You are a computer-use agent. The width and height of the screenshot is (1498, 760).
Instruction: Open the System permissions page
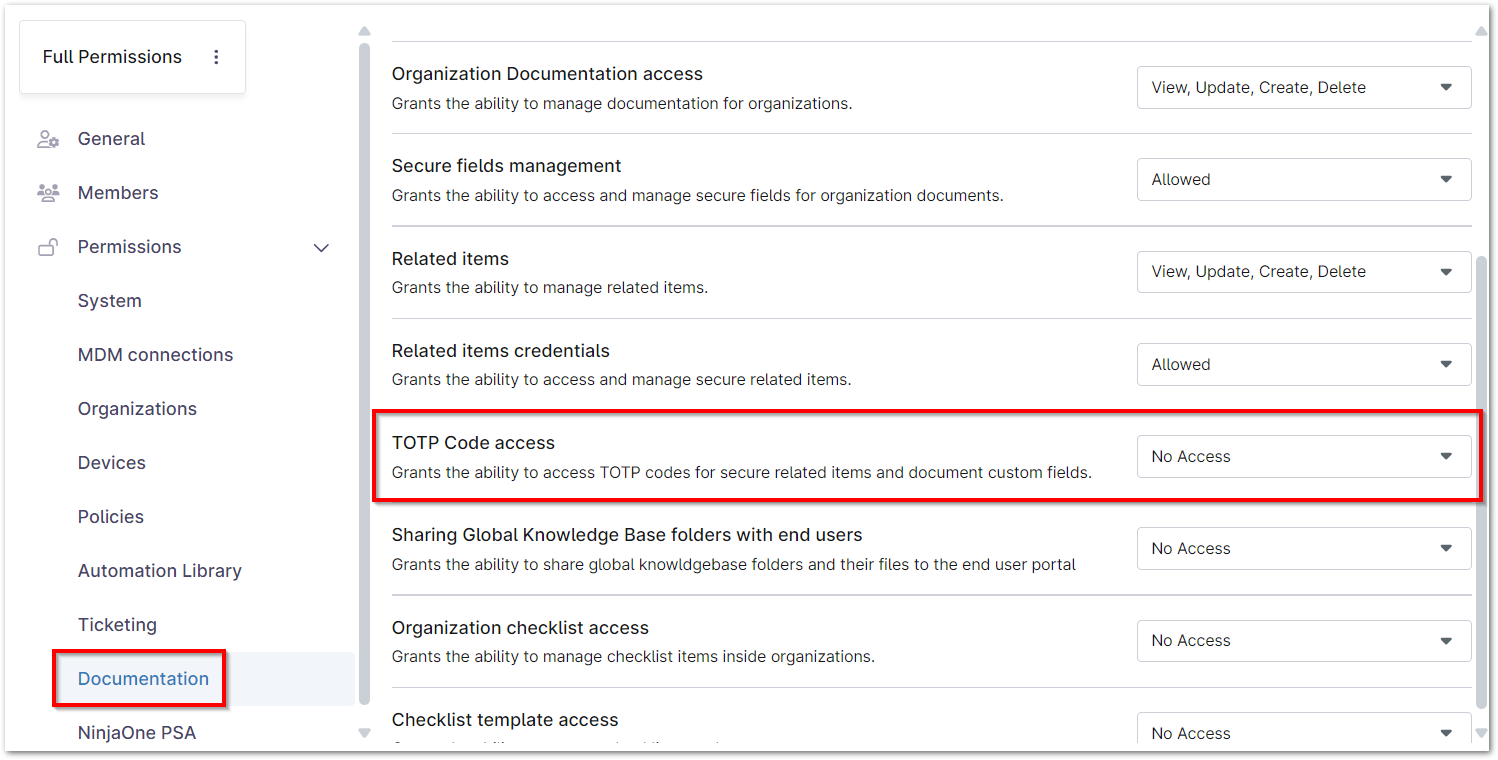coord(109,301)
